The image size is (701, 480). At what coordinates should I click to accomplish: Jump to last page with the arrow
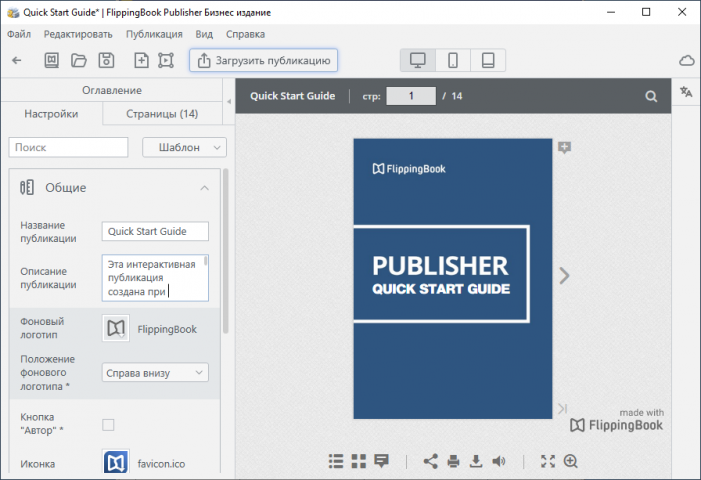click(562, 408)
